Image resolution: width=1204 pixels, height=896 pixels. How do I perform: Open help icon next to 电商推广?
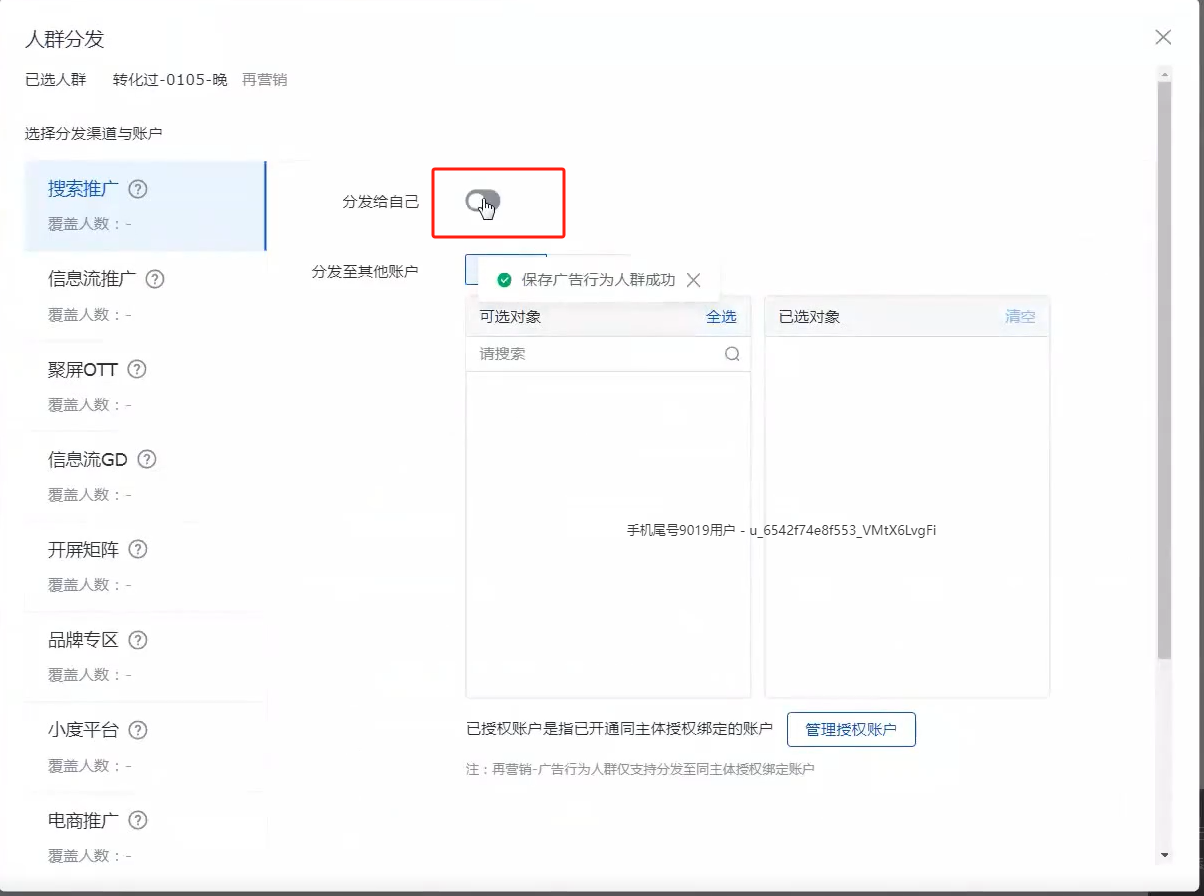tap(139, 820)
